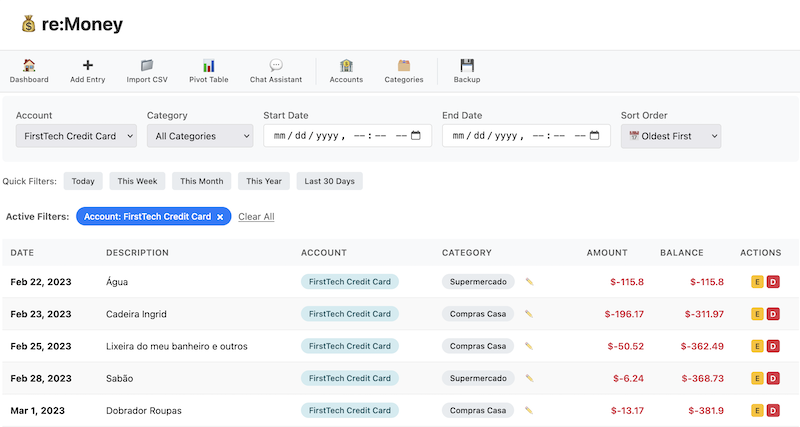Click pencil icon beside Água's Supermercado category
Image resolution: width=800 pixels, height=427 pixels.
coord(529,282)
